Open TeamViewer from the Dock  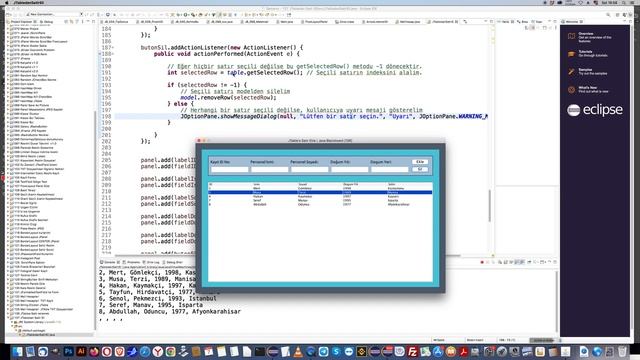pos(349,351)
